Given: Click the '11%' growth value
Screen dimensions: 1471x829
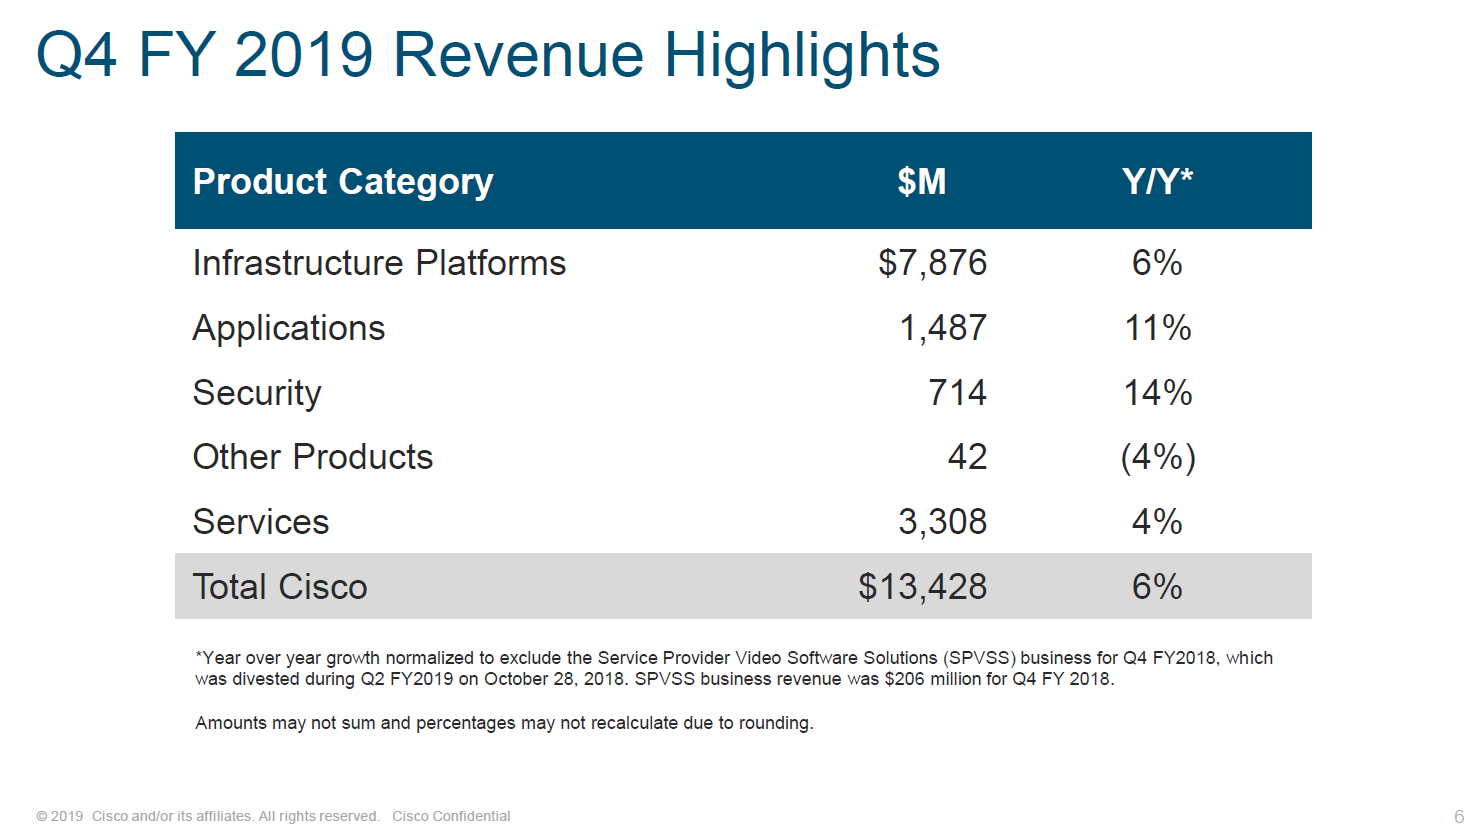Looking at the screenshot, I should (x=1157, y=328).
